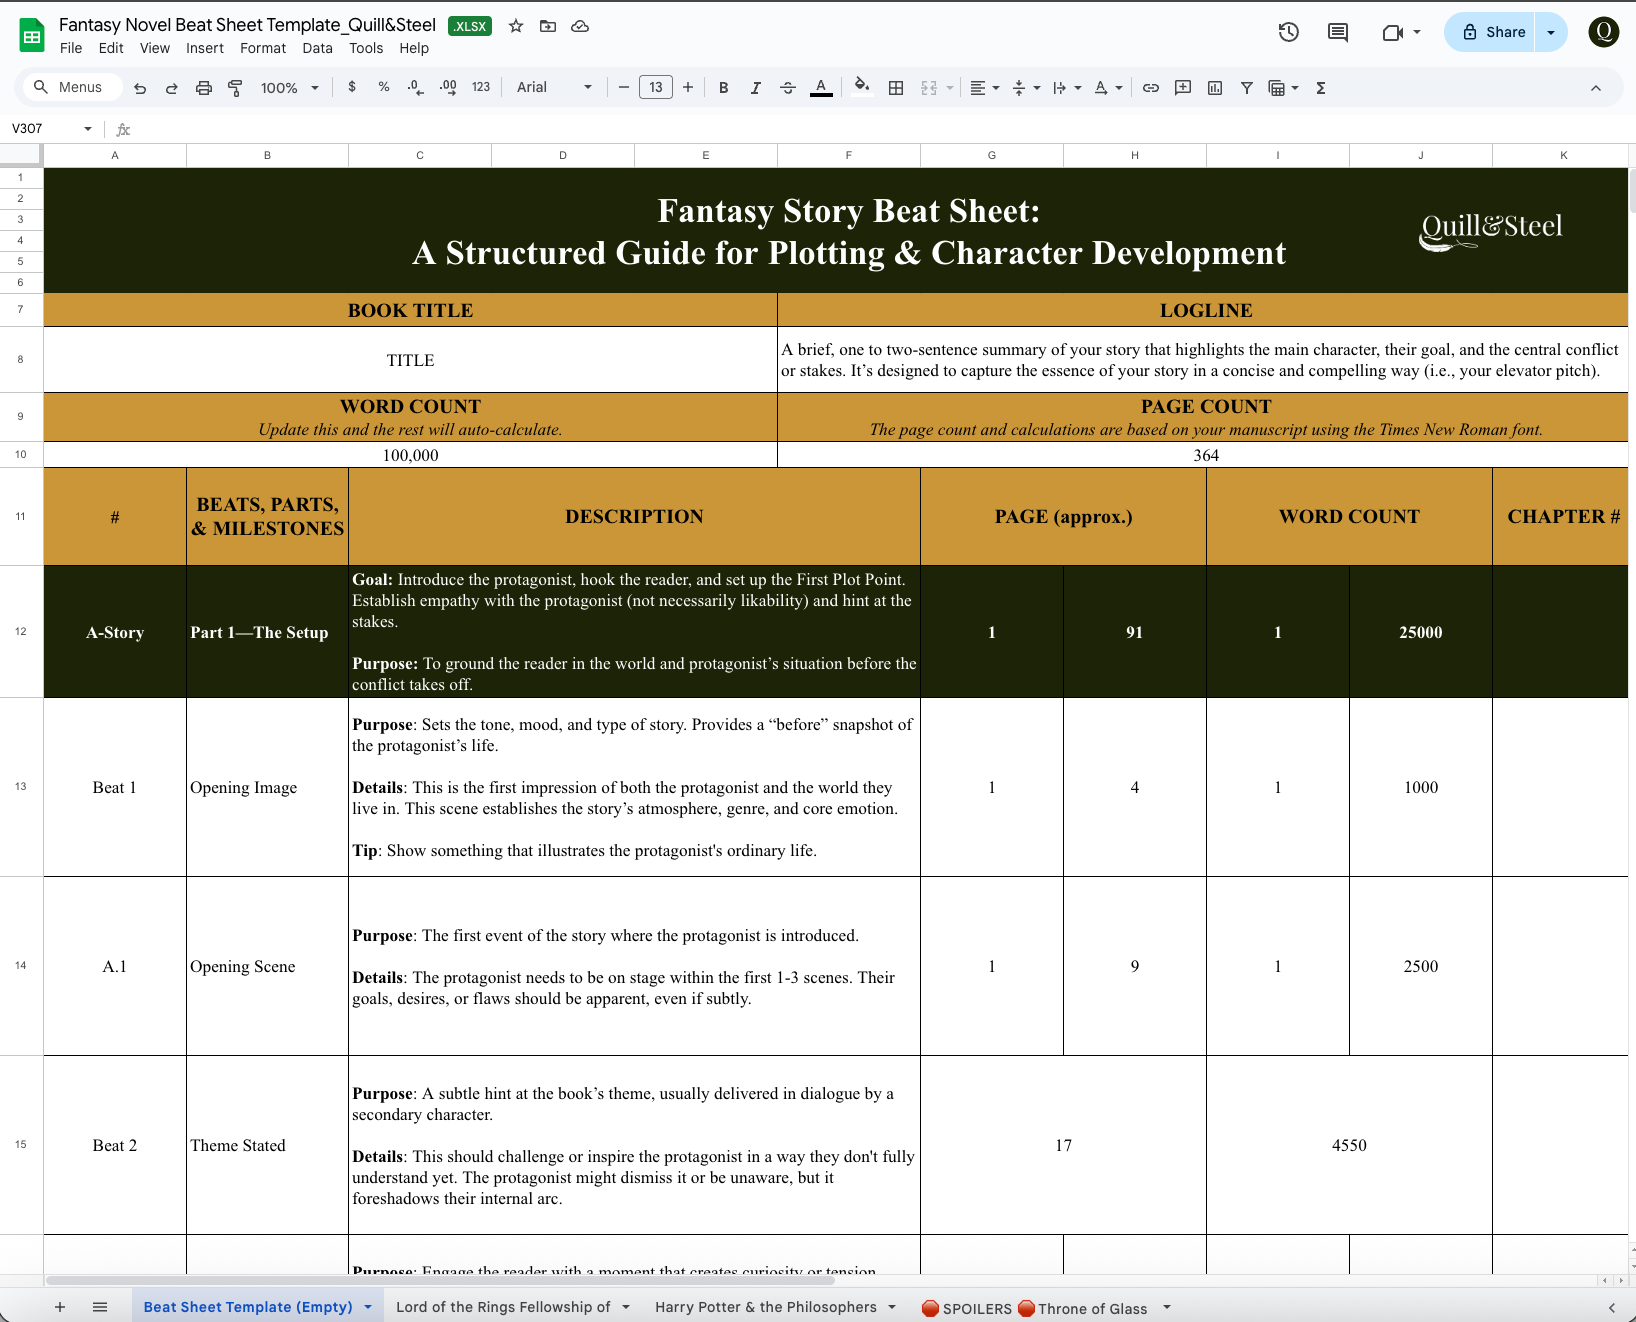
Task: Open the borders tool
Action: pos(896,88)
